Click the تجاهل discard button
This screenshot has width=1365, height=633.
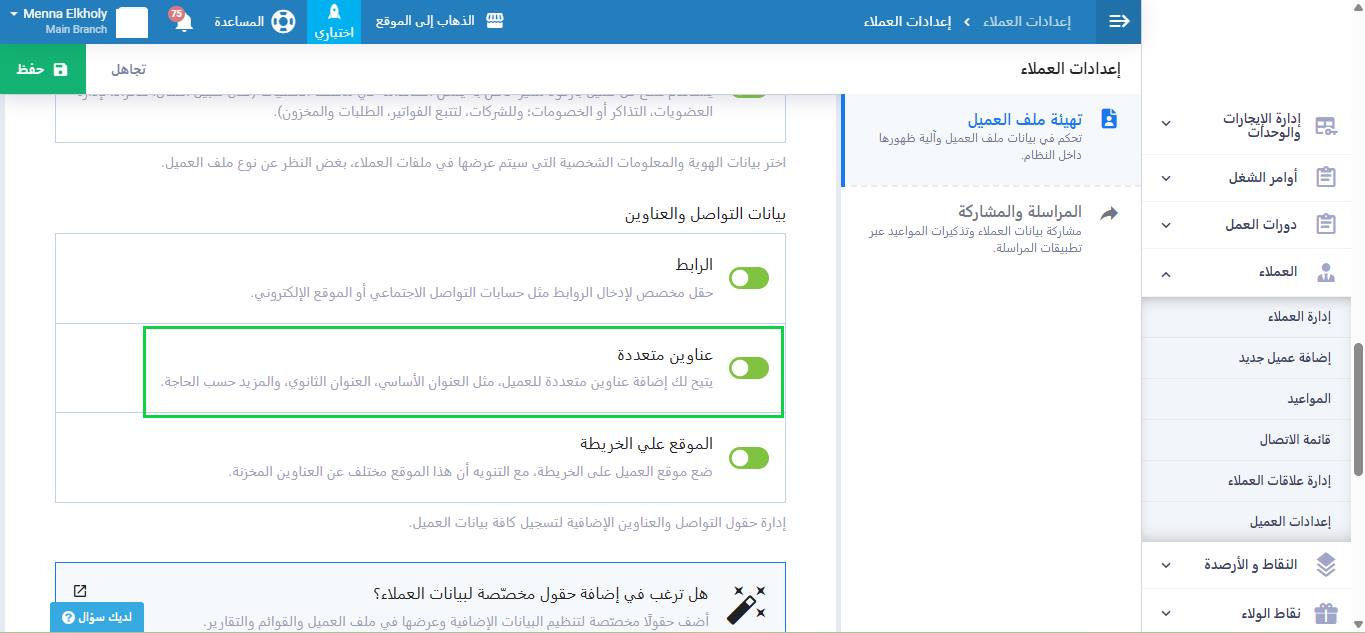point(128,69)
